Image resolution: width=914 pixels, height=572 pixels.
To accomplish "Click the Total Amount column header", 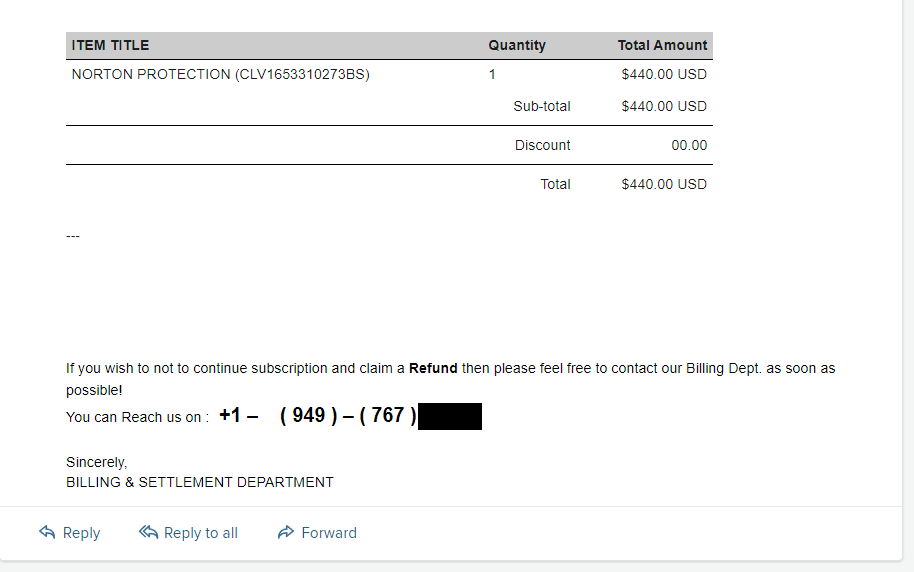I will click(662, 45).
